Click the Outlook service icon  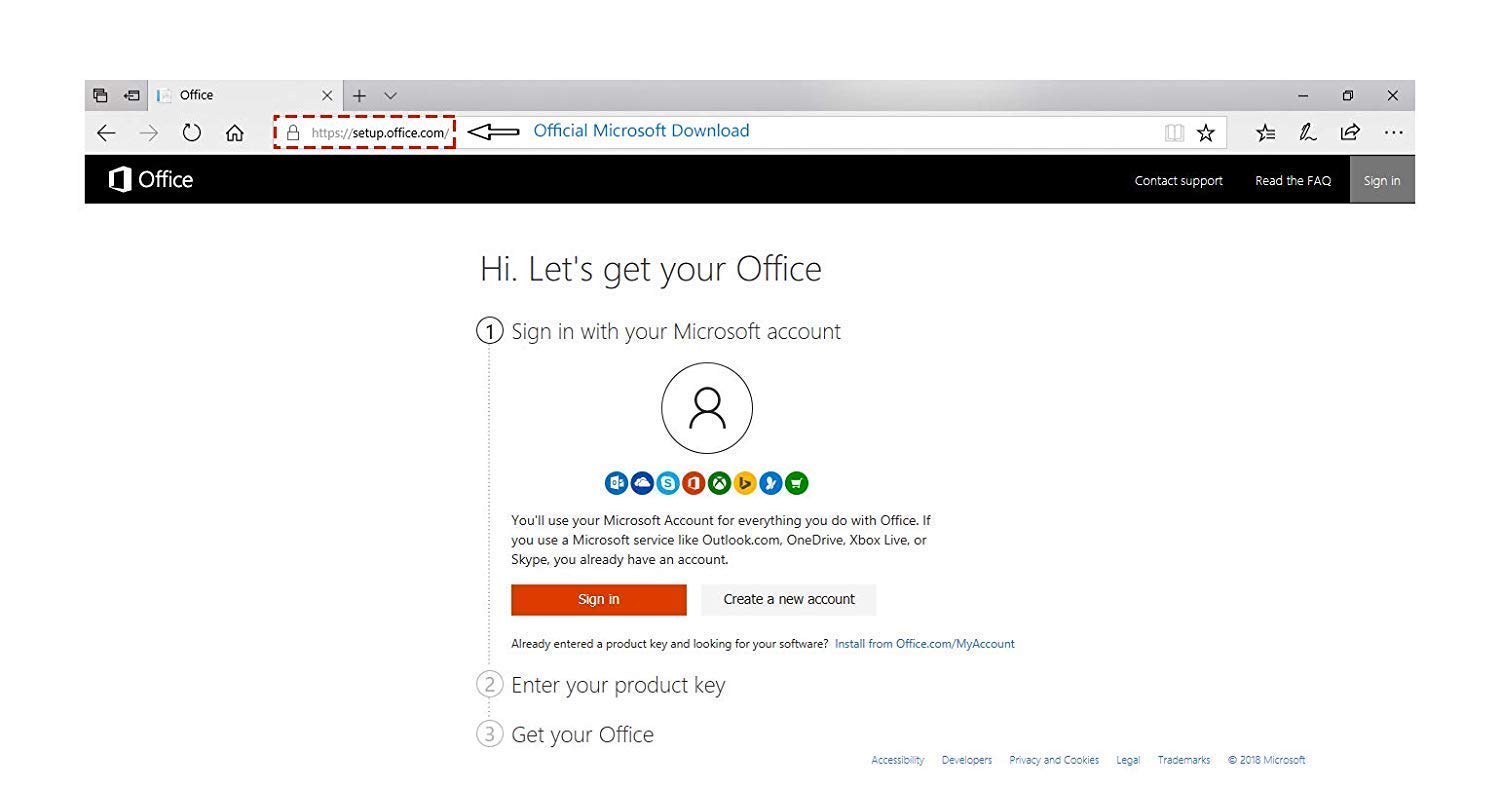(x=617, y=484)
